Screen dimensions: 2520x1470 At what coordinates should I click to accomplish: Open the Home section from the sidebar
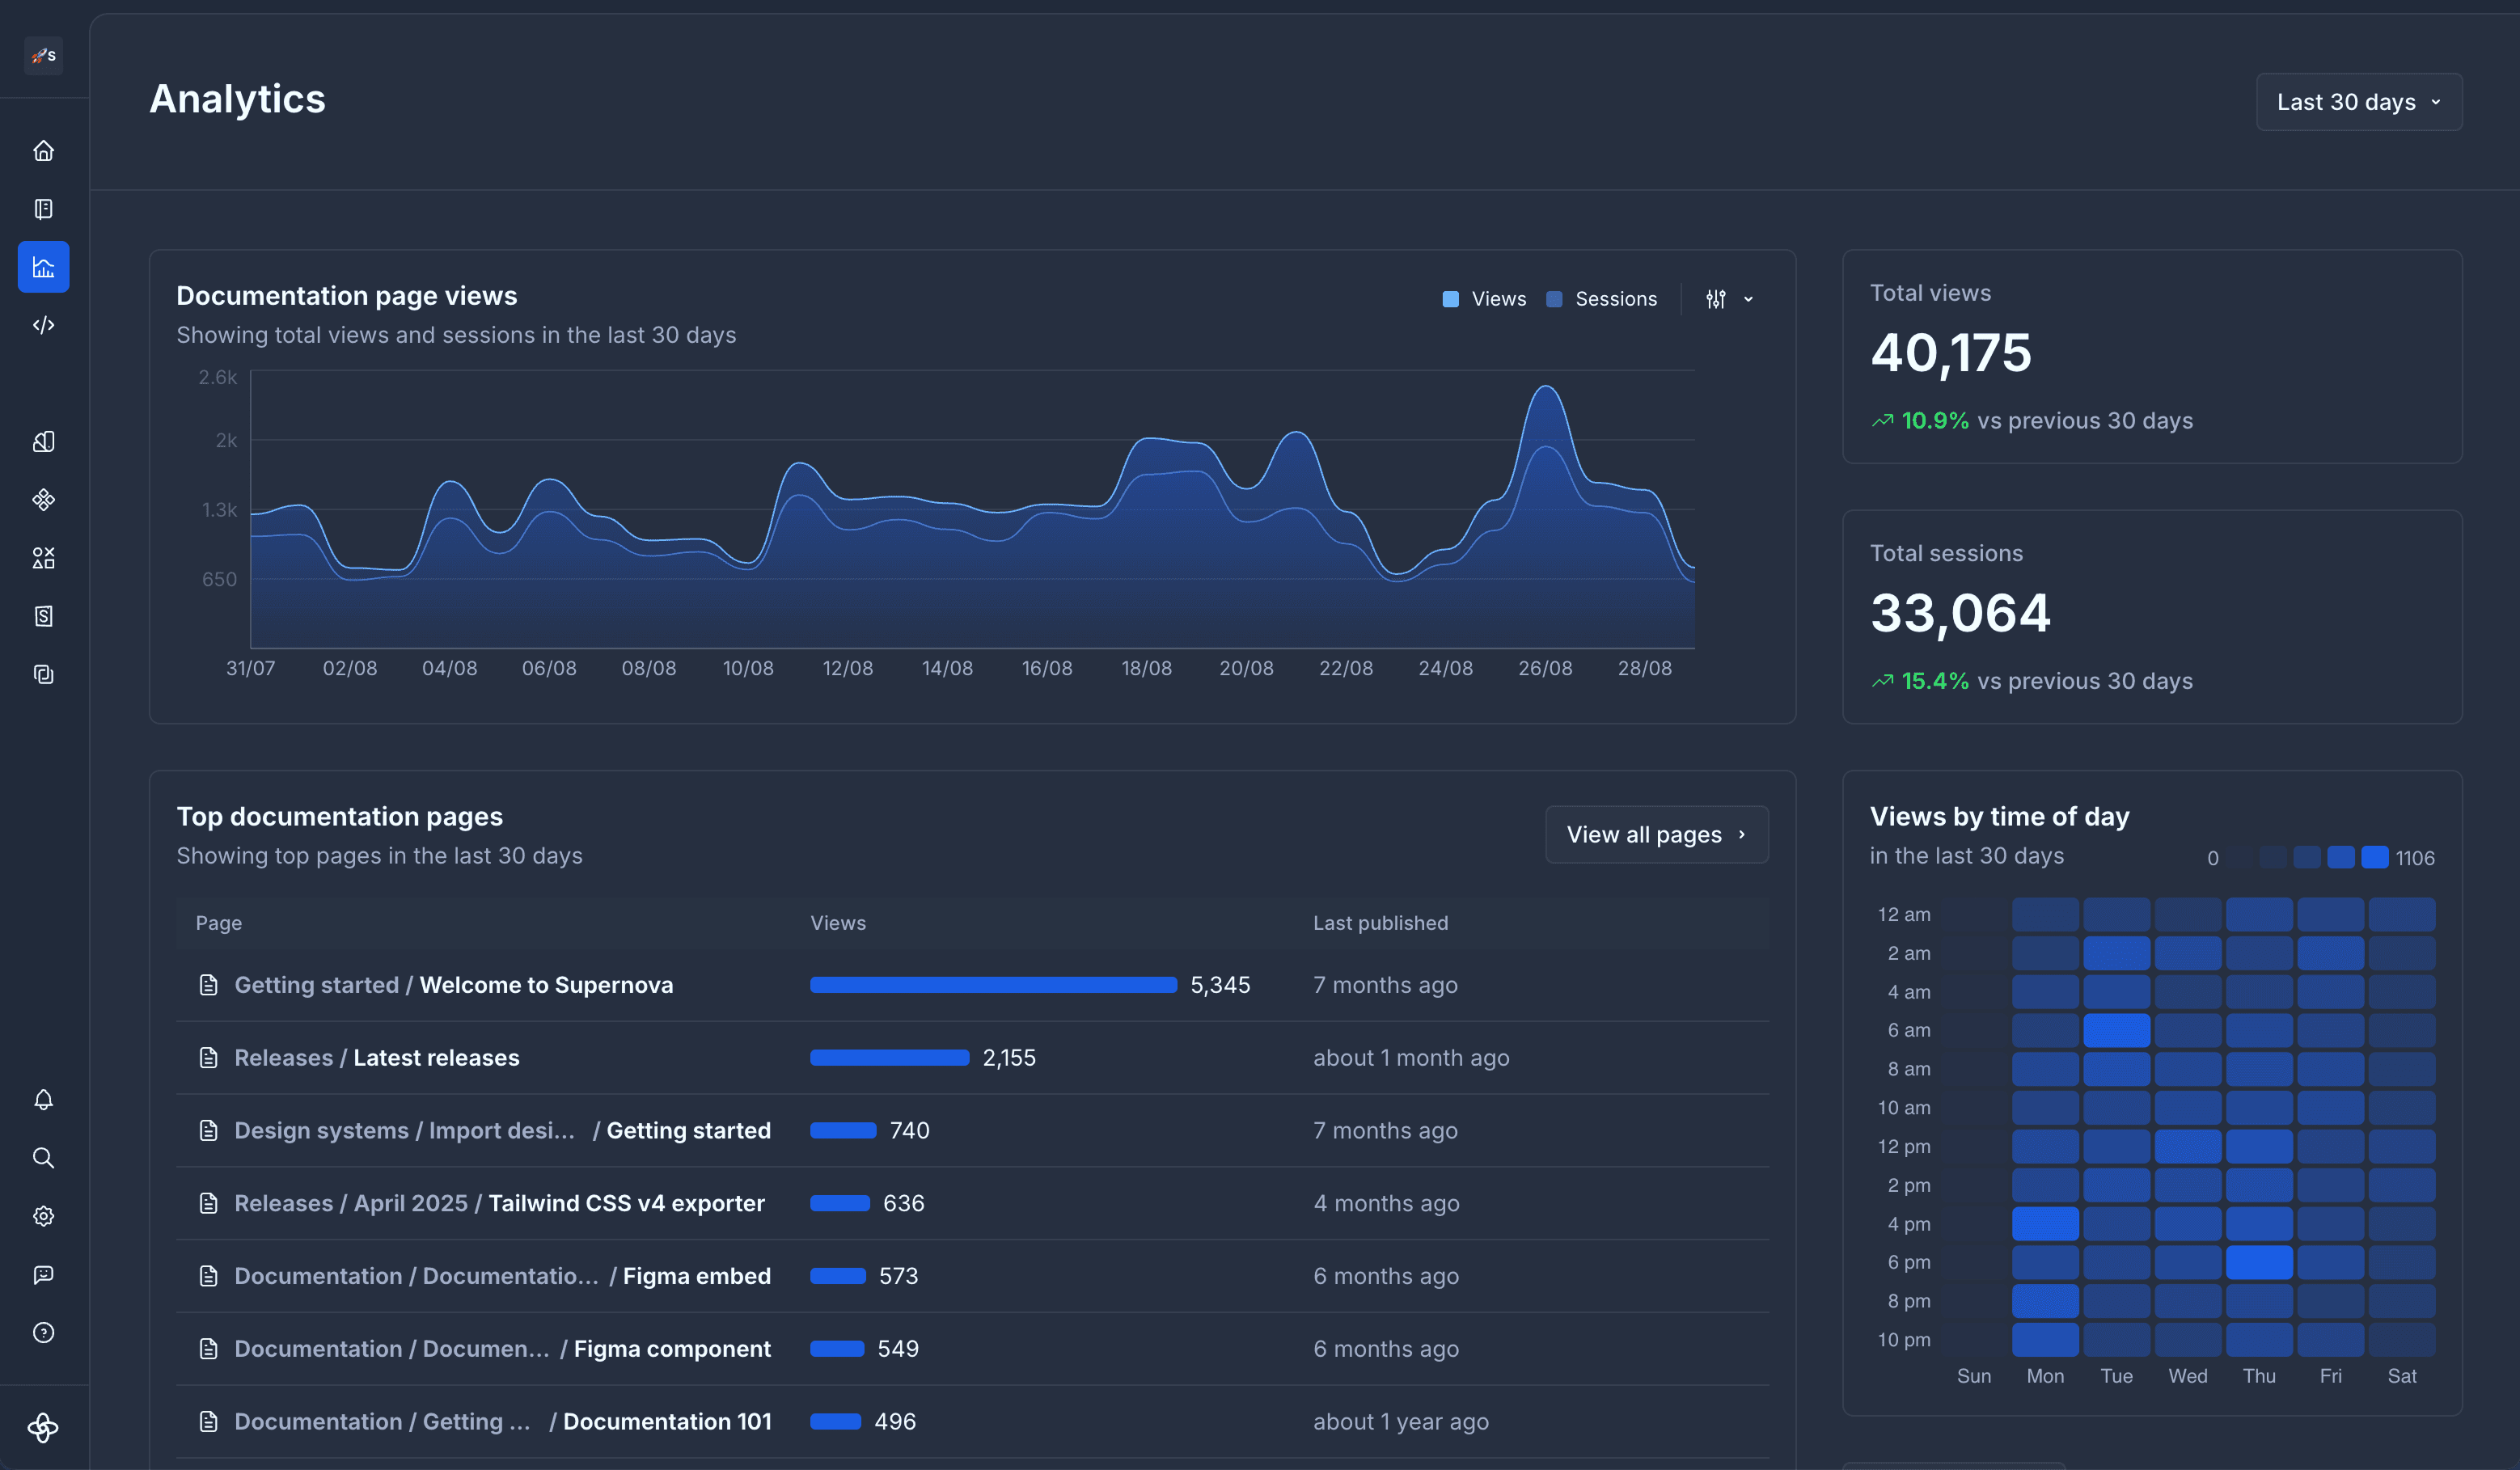point(44,150)
